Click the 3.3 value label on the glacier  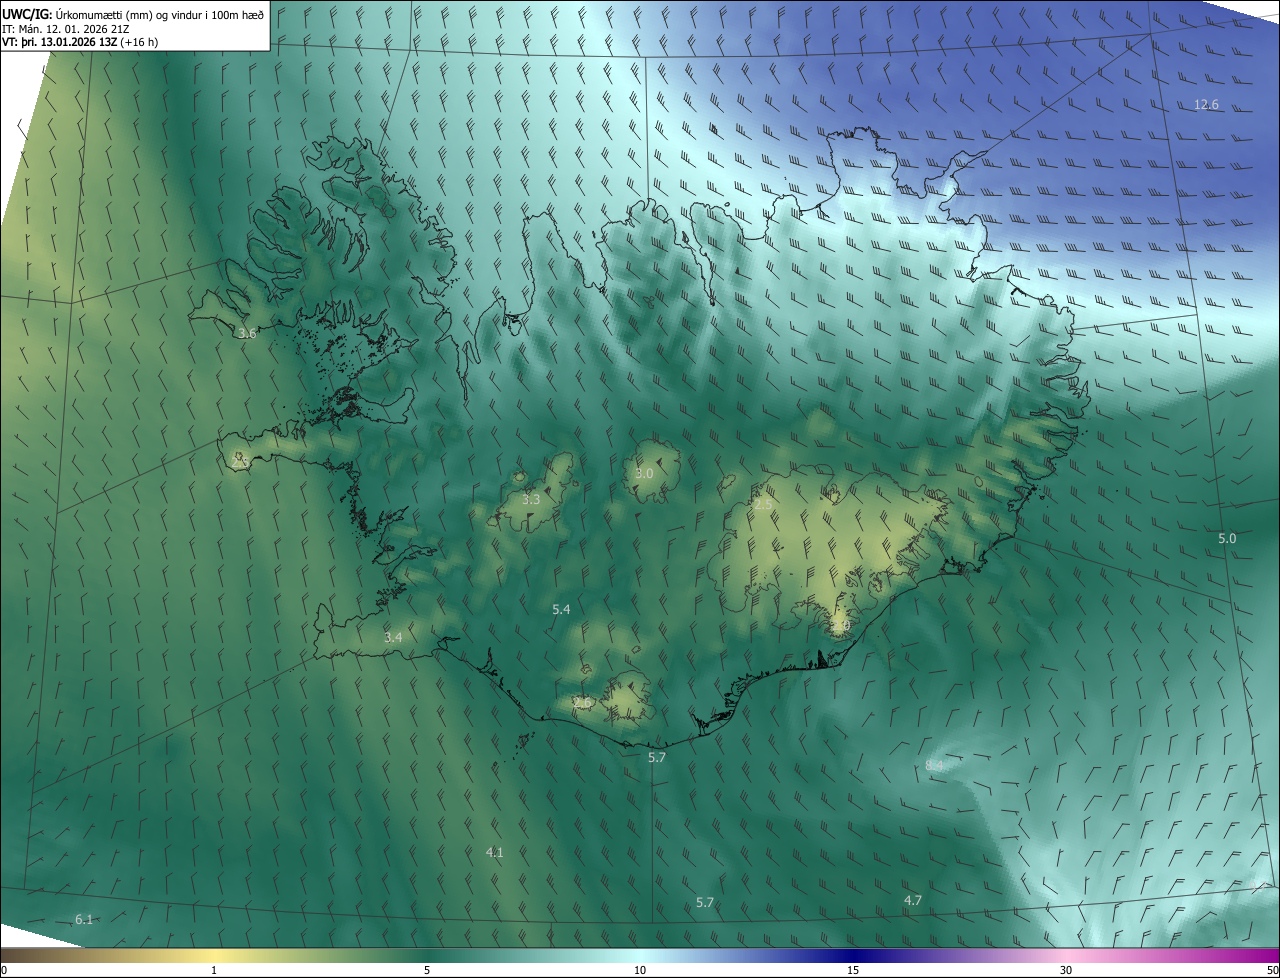point(531,499)
